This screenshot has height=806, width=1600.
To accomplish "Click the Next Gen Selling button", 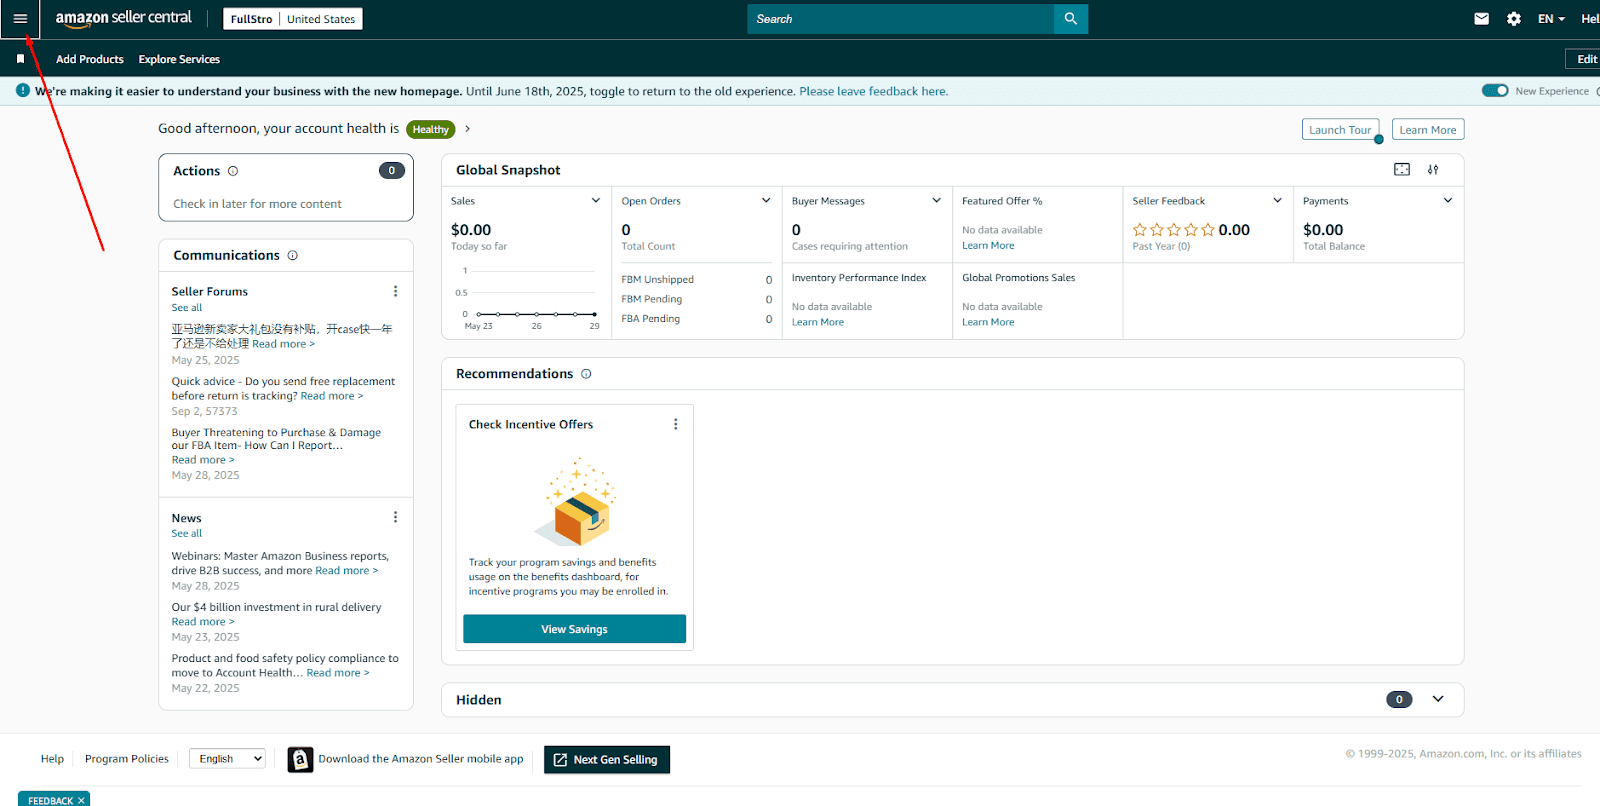I will pos(607,760).
